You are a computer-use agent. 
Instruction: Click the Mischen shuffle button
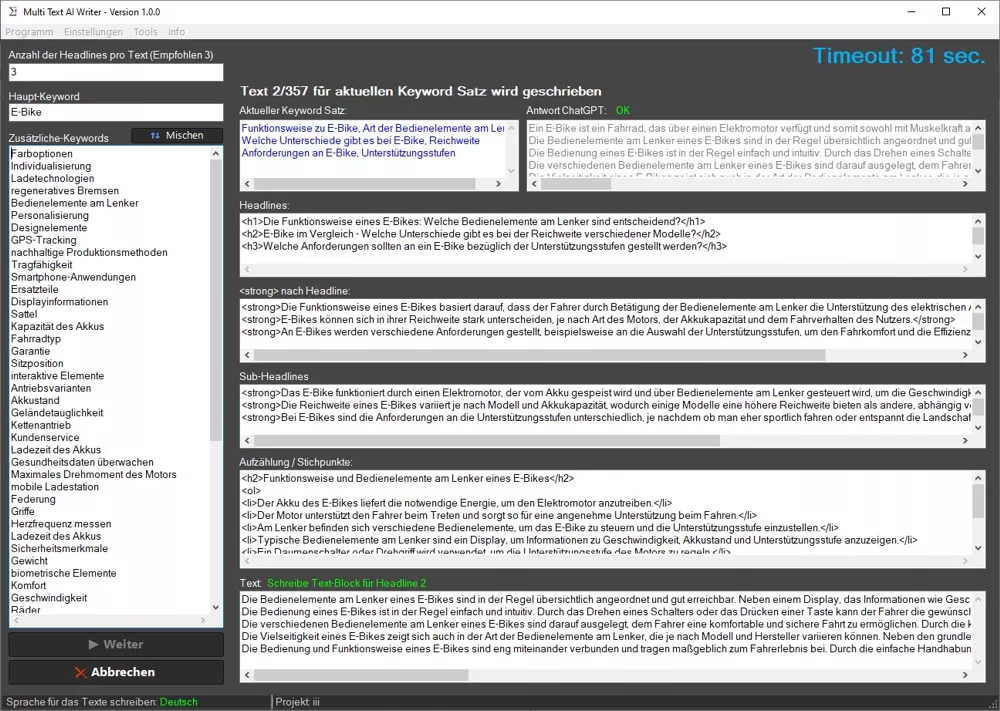coord(177,135)
